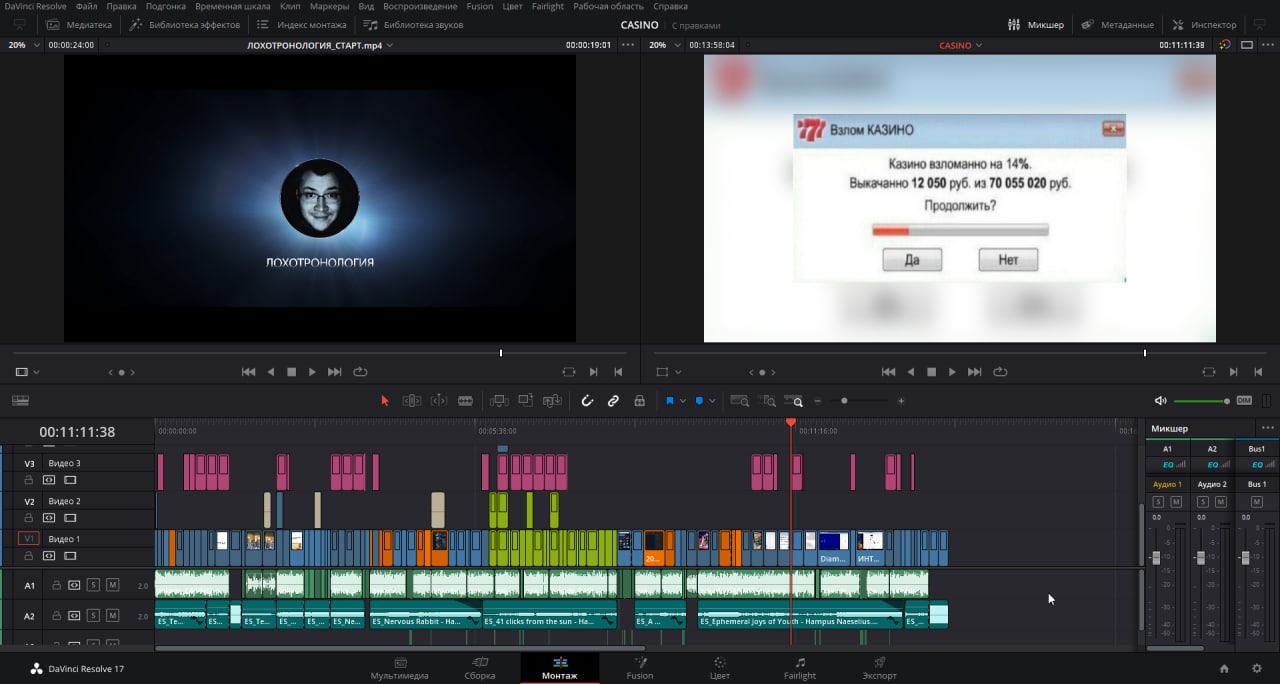This screenshot has height=684, width=1280.
Task: Activate the Dynamic Trim mode tool
Action: (438, 400)
